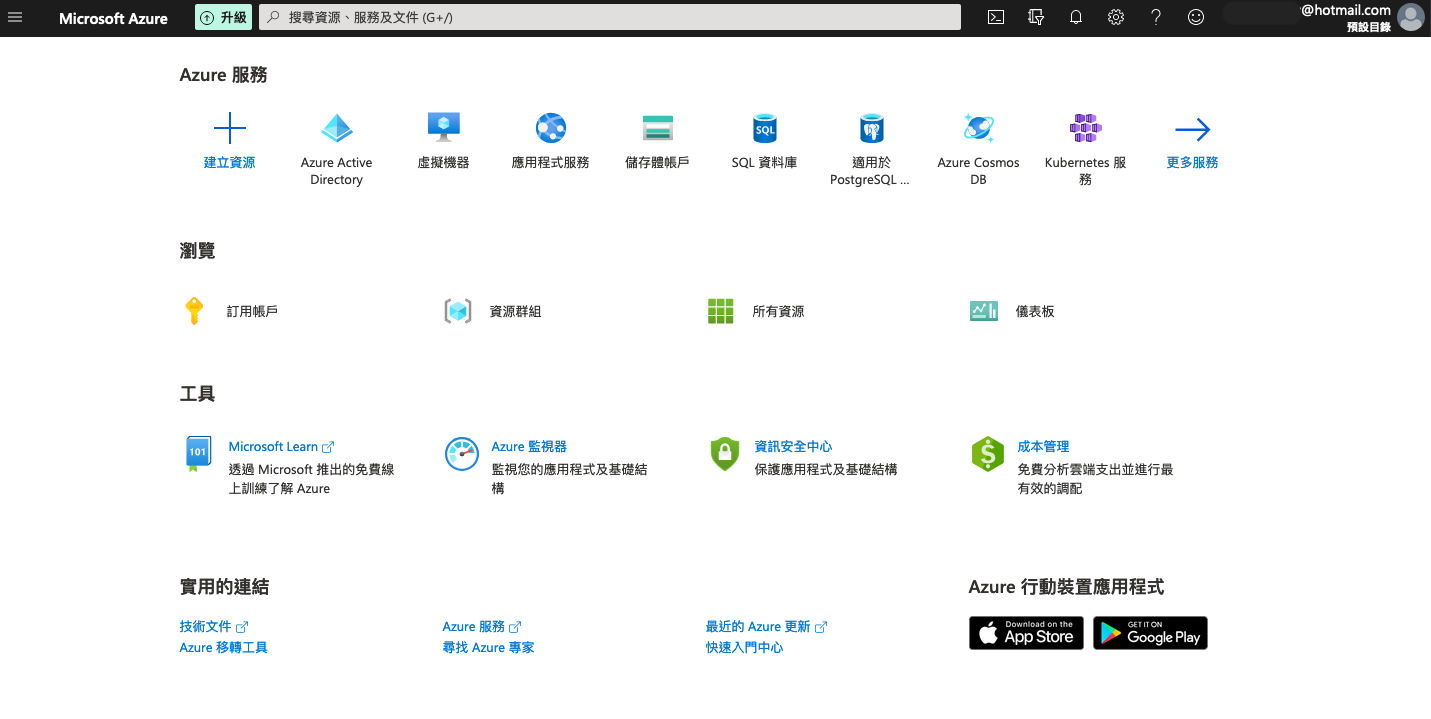This screenshot has width=1431, height=719.
Task: Click the 所有資源 green grid icon
Action: coord(720,311)
